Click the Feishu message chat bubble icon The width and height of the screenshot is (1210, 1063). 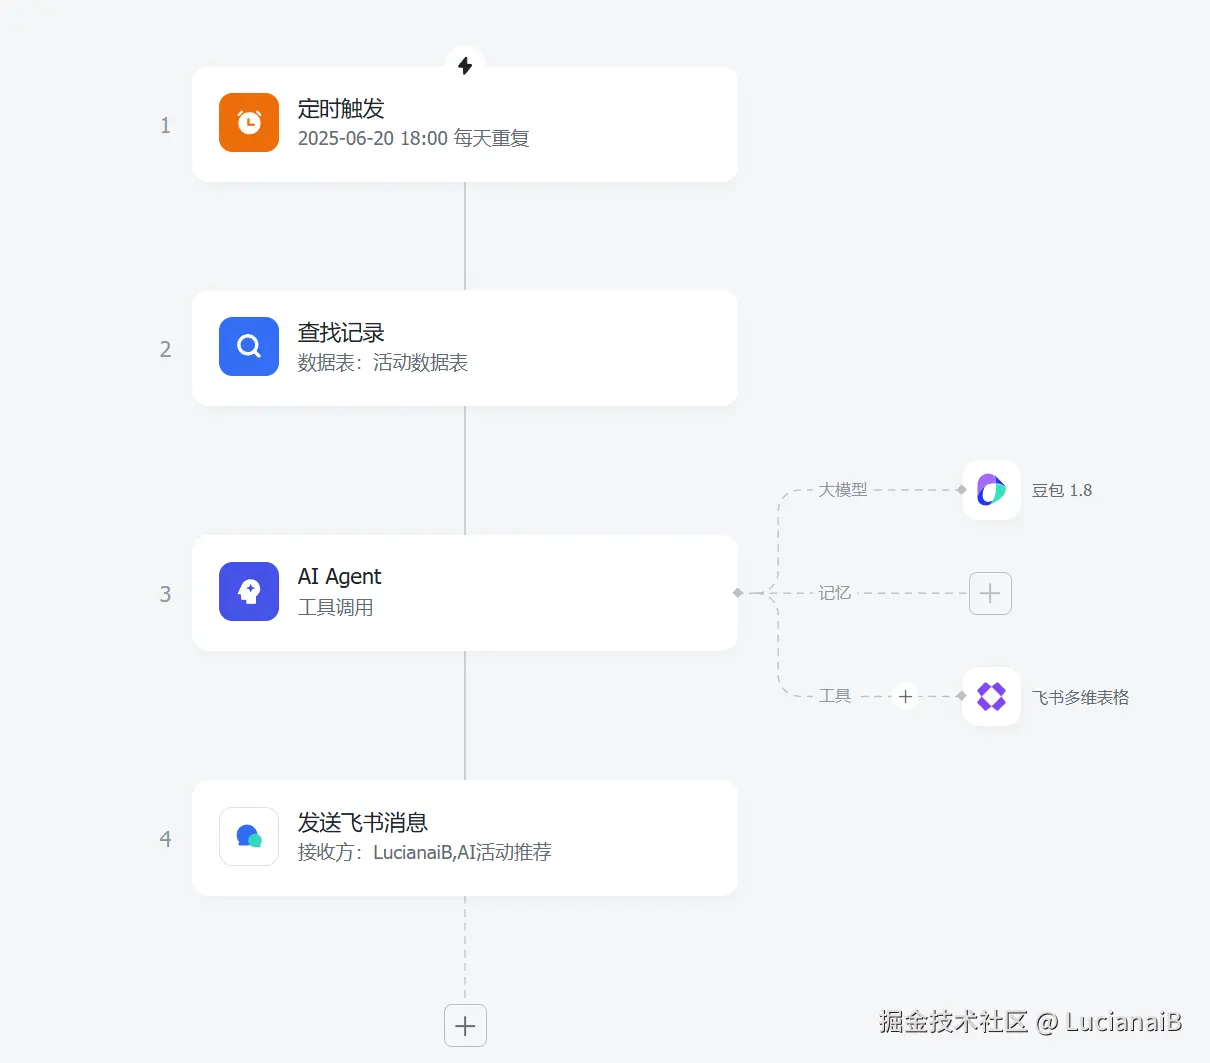(249, 836)
